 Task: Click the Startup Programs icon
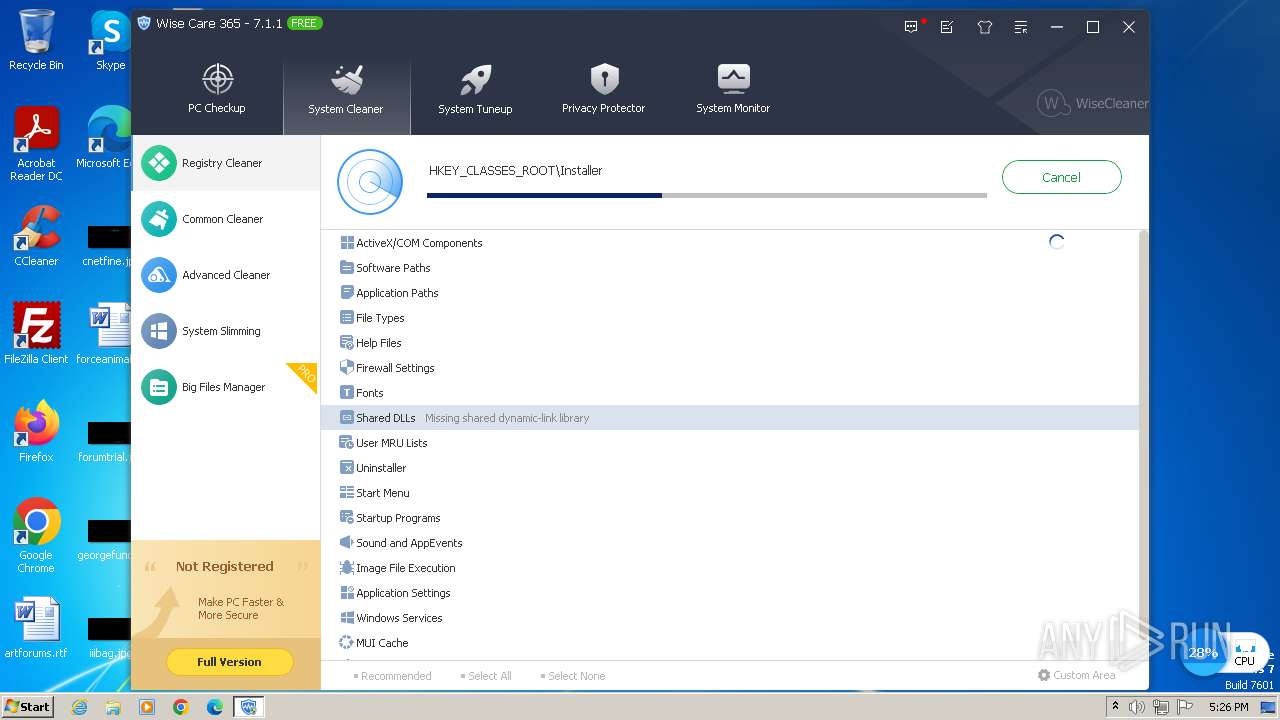pos(347,518)
